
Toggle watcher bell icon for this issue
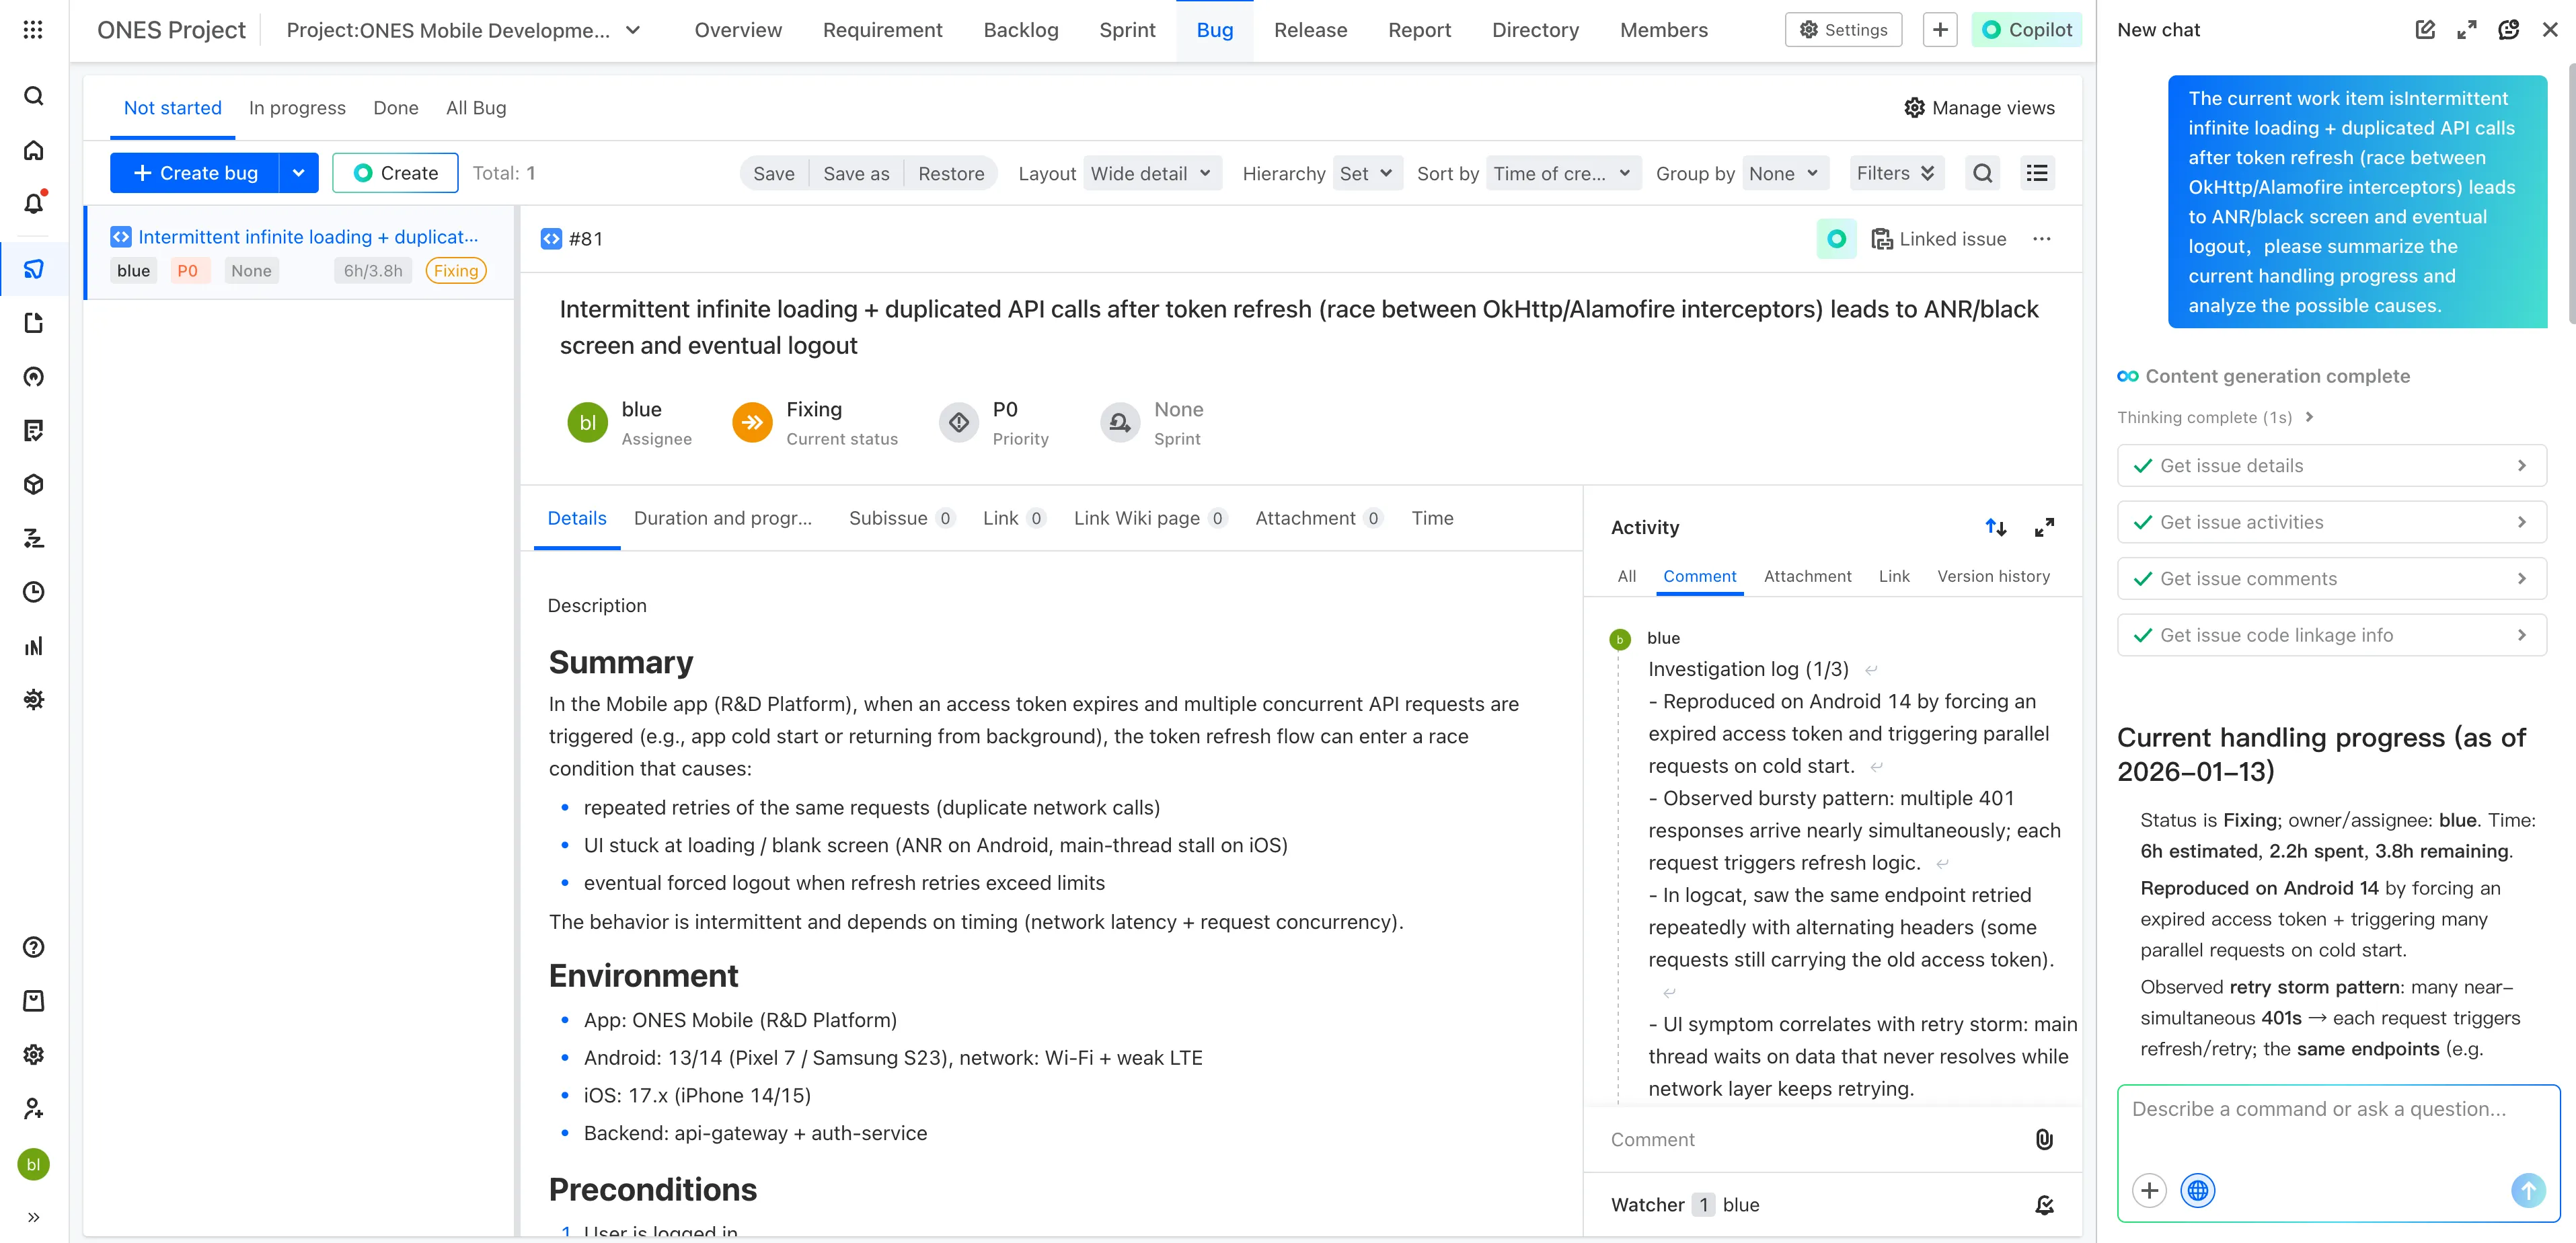point(2044,1205)
